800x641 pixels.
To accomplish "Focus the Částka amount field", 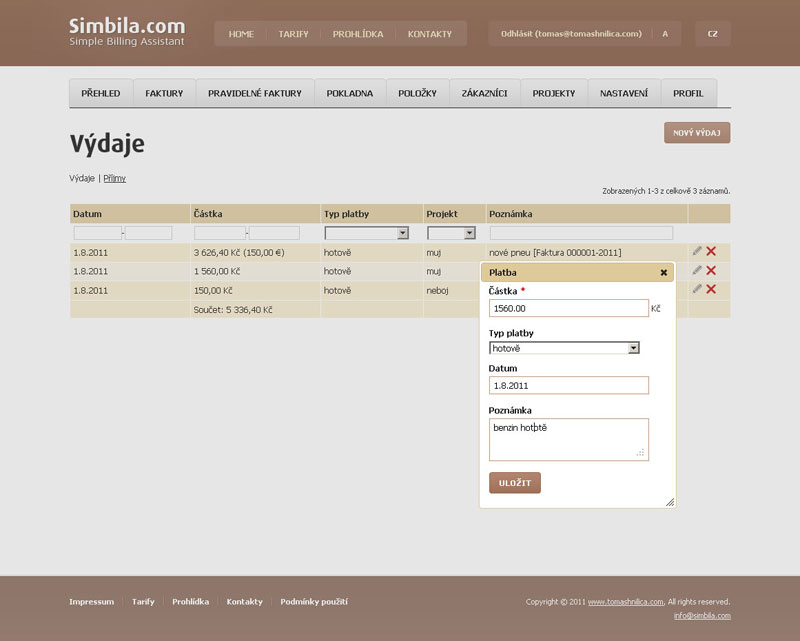I will point(568,309).
